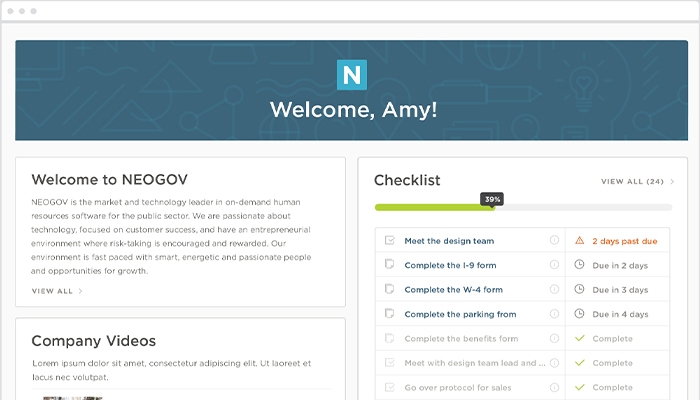Open Meet the design team task
700x400 pixels.
pos(449,241)
